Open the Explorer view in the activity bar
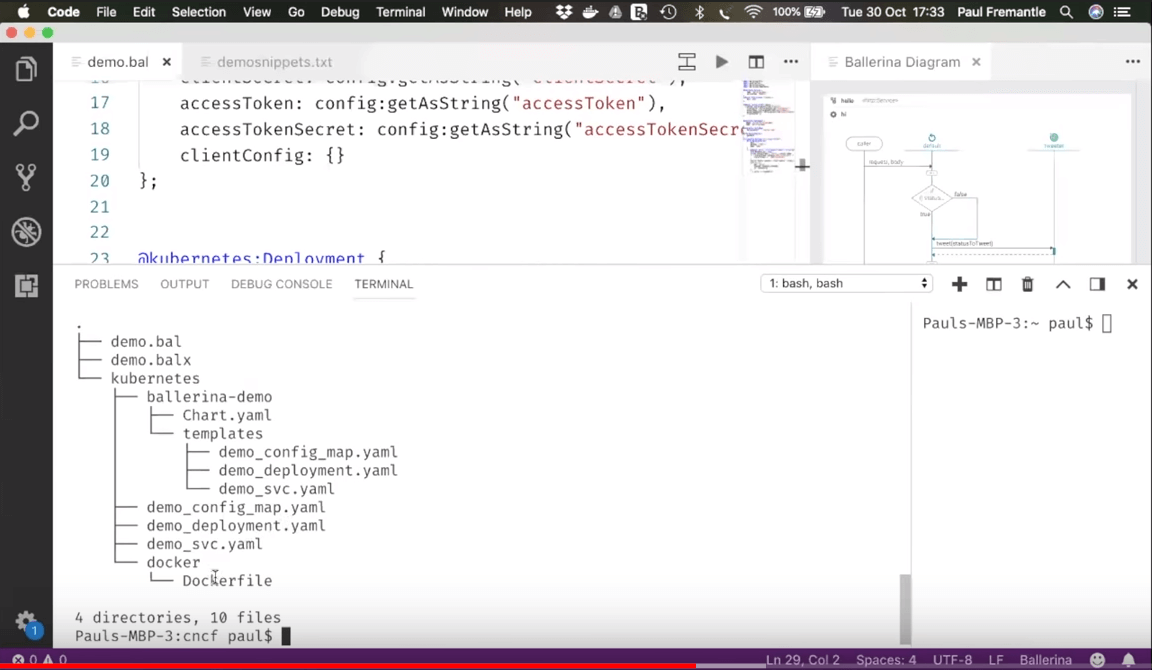The height and width of the screenshot is (670, 1152). pyautogui.click(x=26, y=69)
